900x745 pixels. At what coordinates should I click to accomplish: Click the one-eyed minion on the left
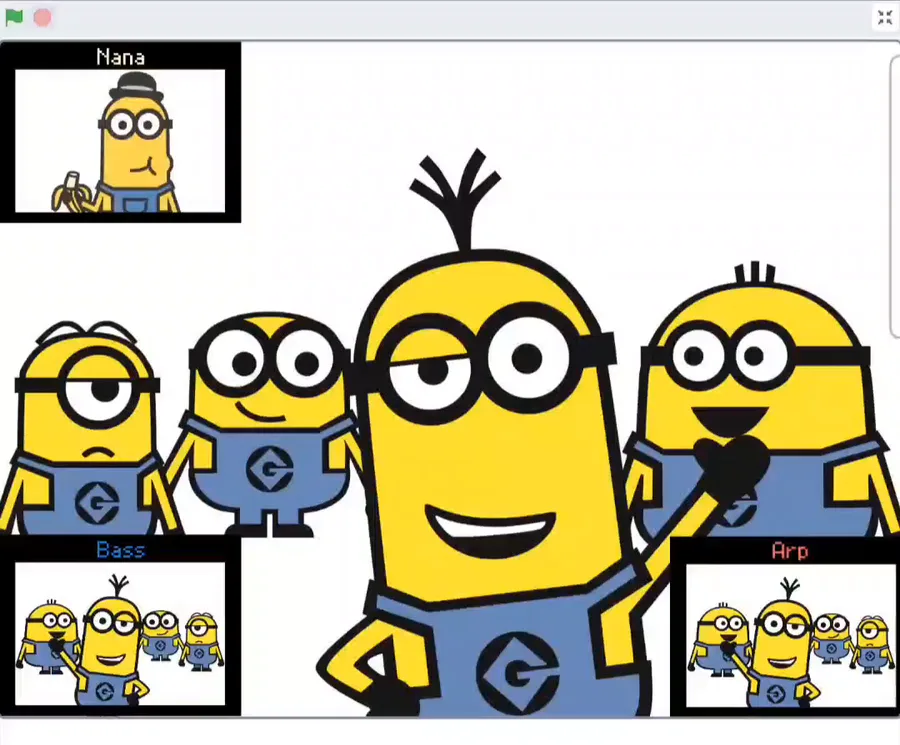tap(86, 429)
